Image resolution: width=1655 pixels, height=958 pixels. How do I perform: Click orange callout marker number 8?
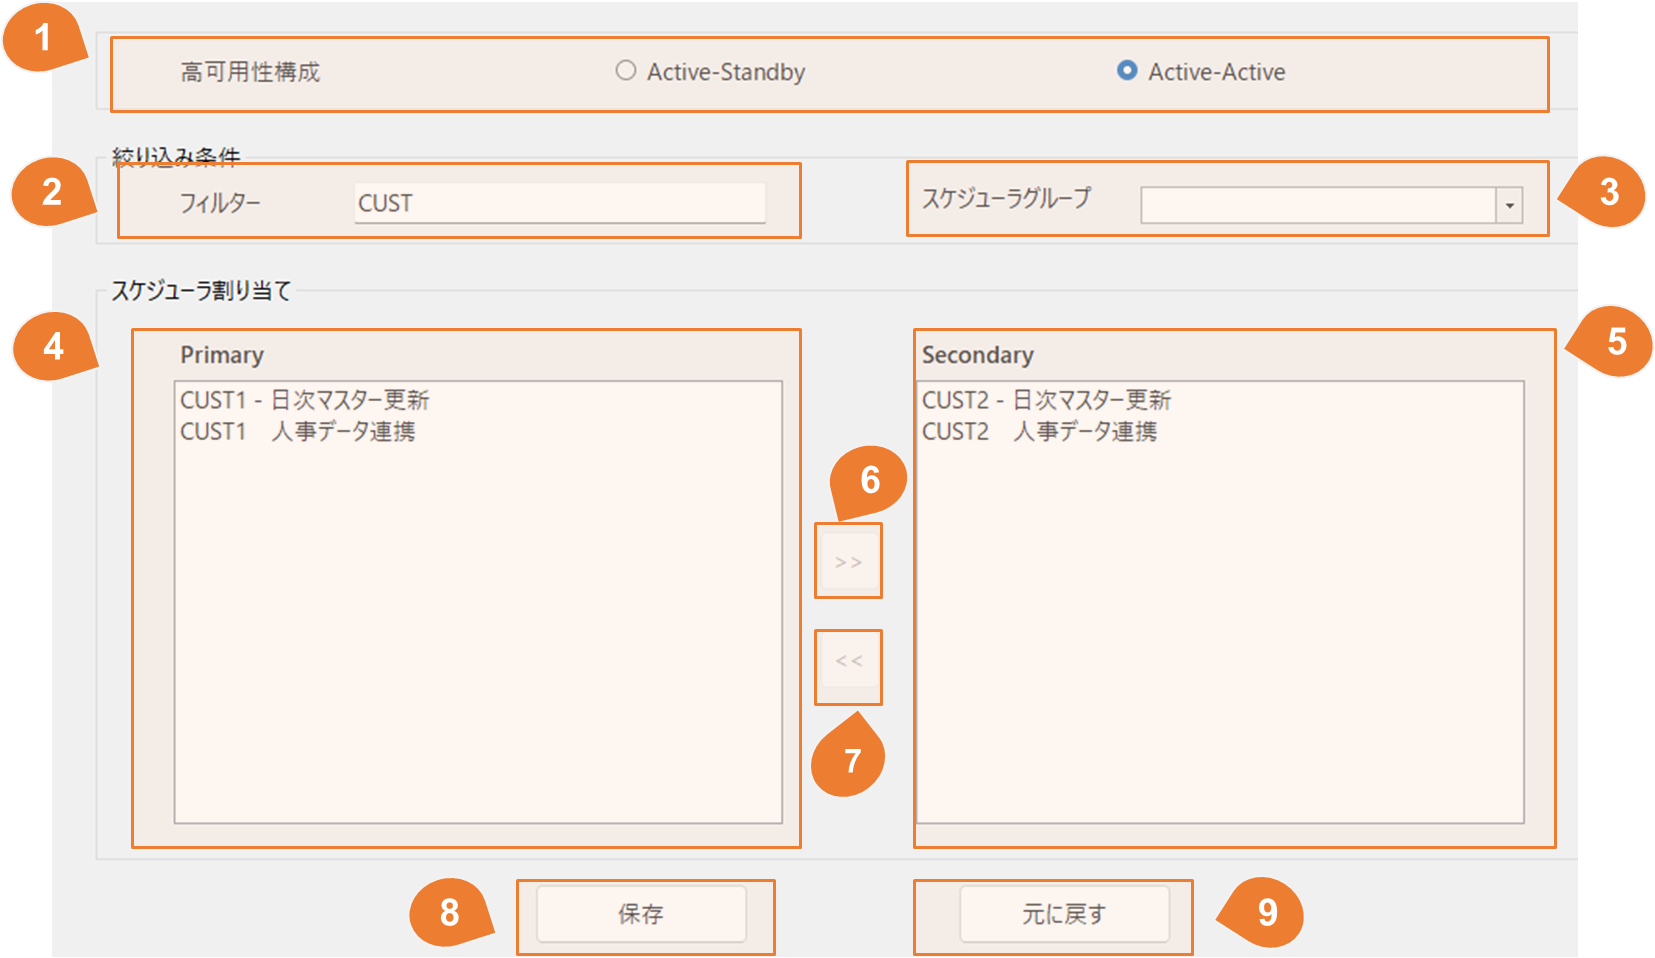450,912
